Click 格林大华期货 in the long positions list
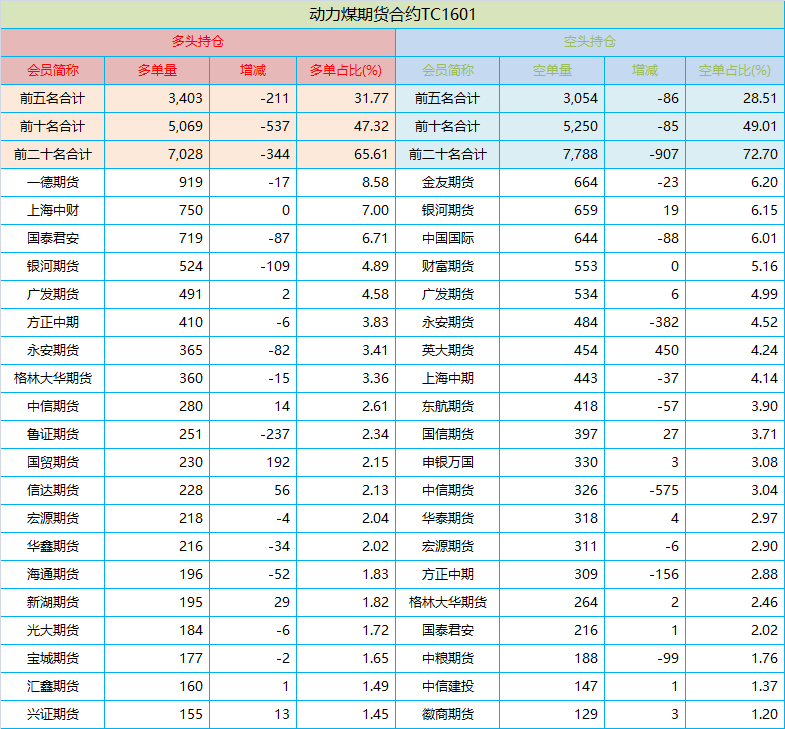 click(x=53, y=379)
